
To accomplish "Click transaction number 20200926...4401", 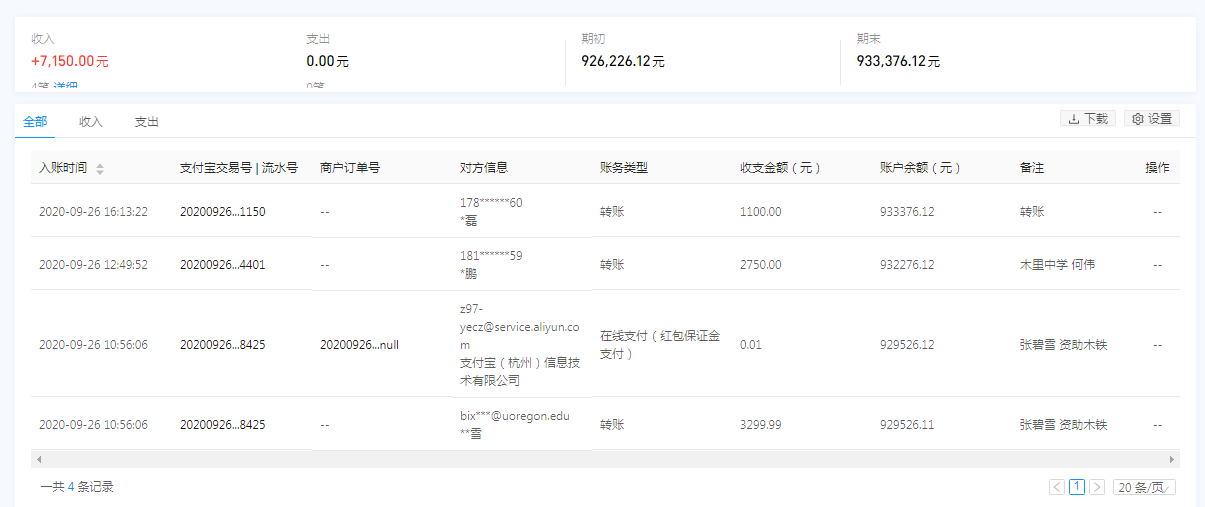I will [222, 265].
